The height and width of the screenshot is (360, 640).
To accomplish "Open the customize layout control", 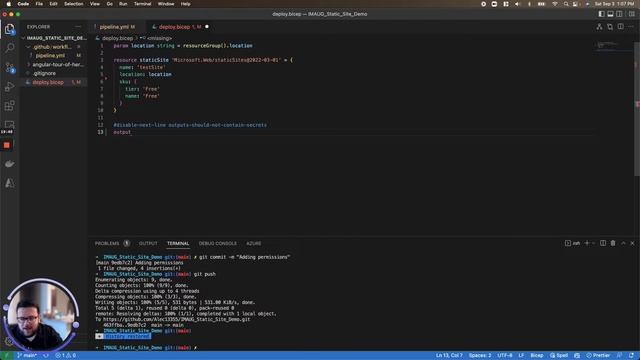I will [631, 14].
